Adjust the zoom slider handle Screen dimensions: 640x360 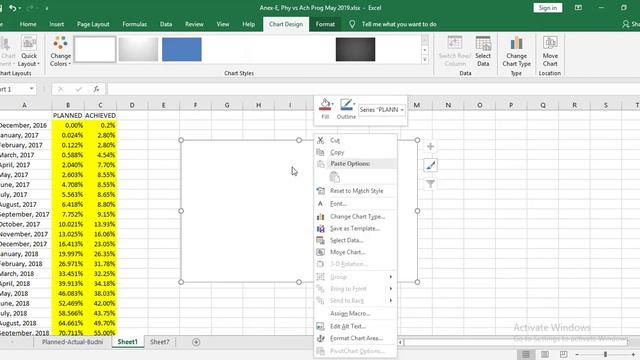point(605,354)
